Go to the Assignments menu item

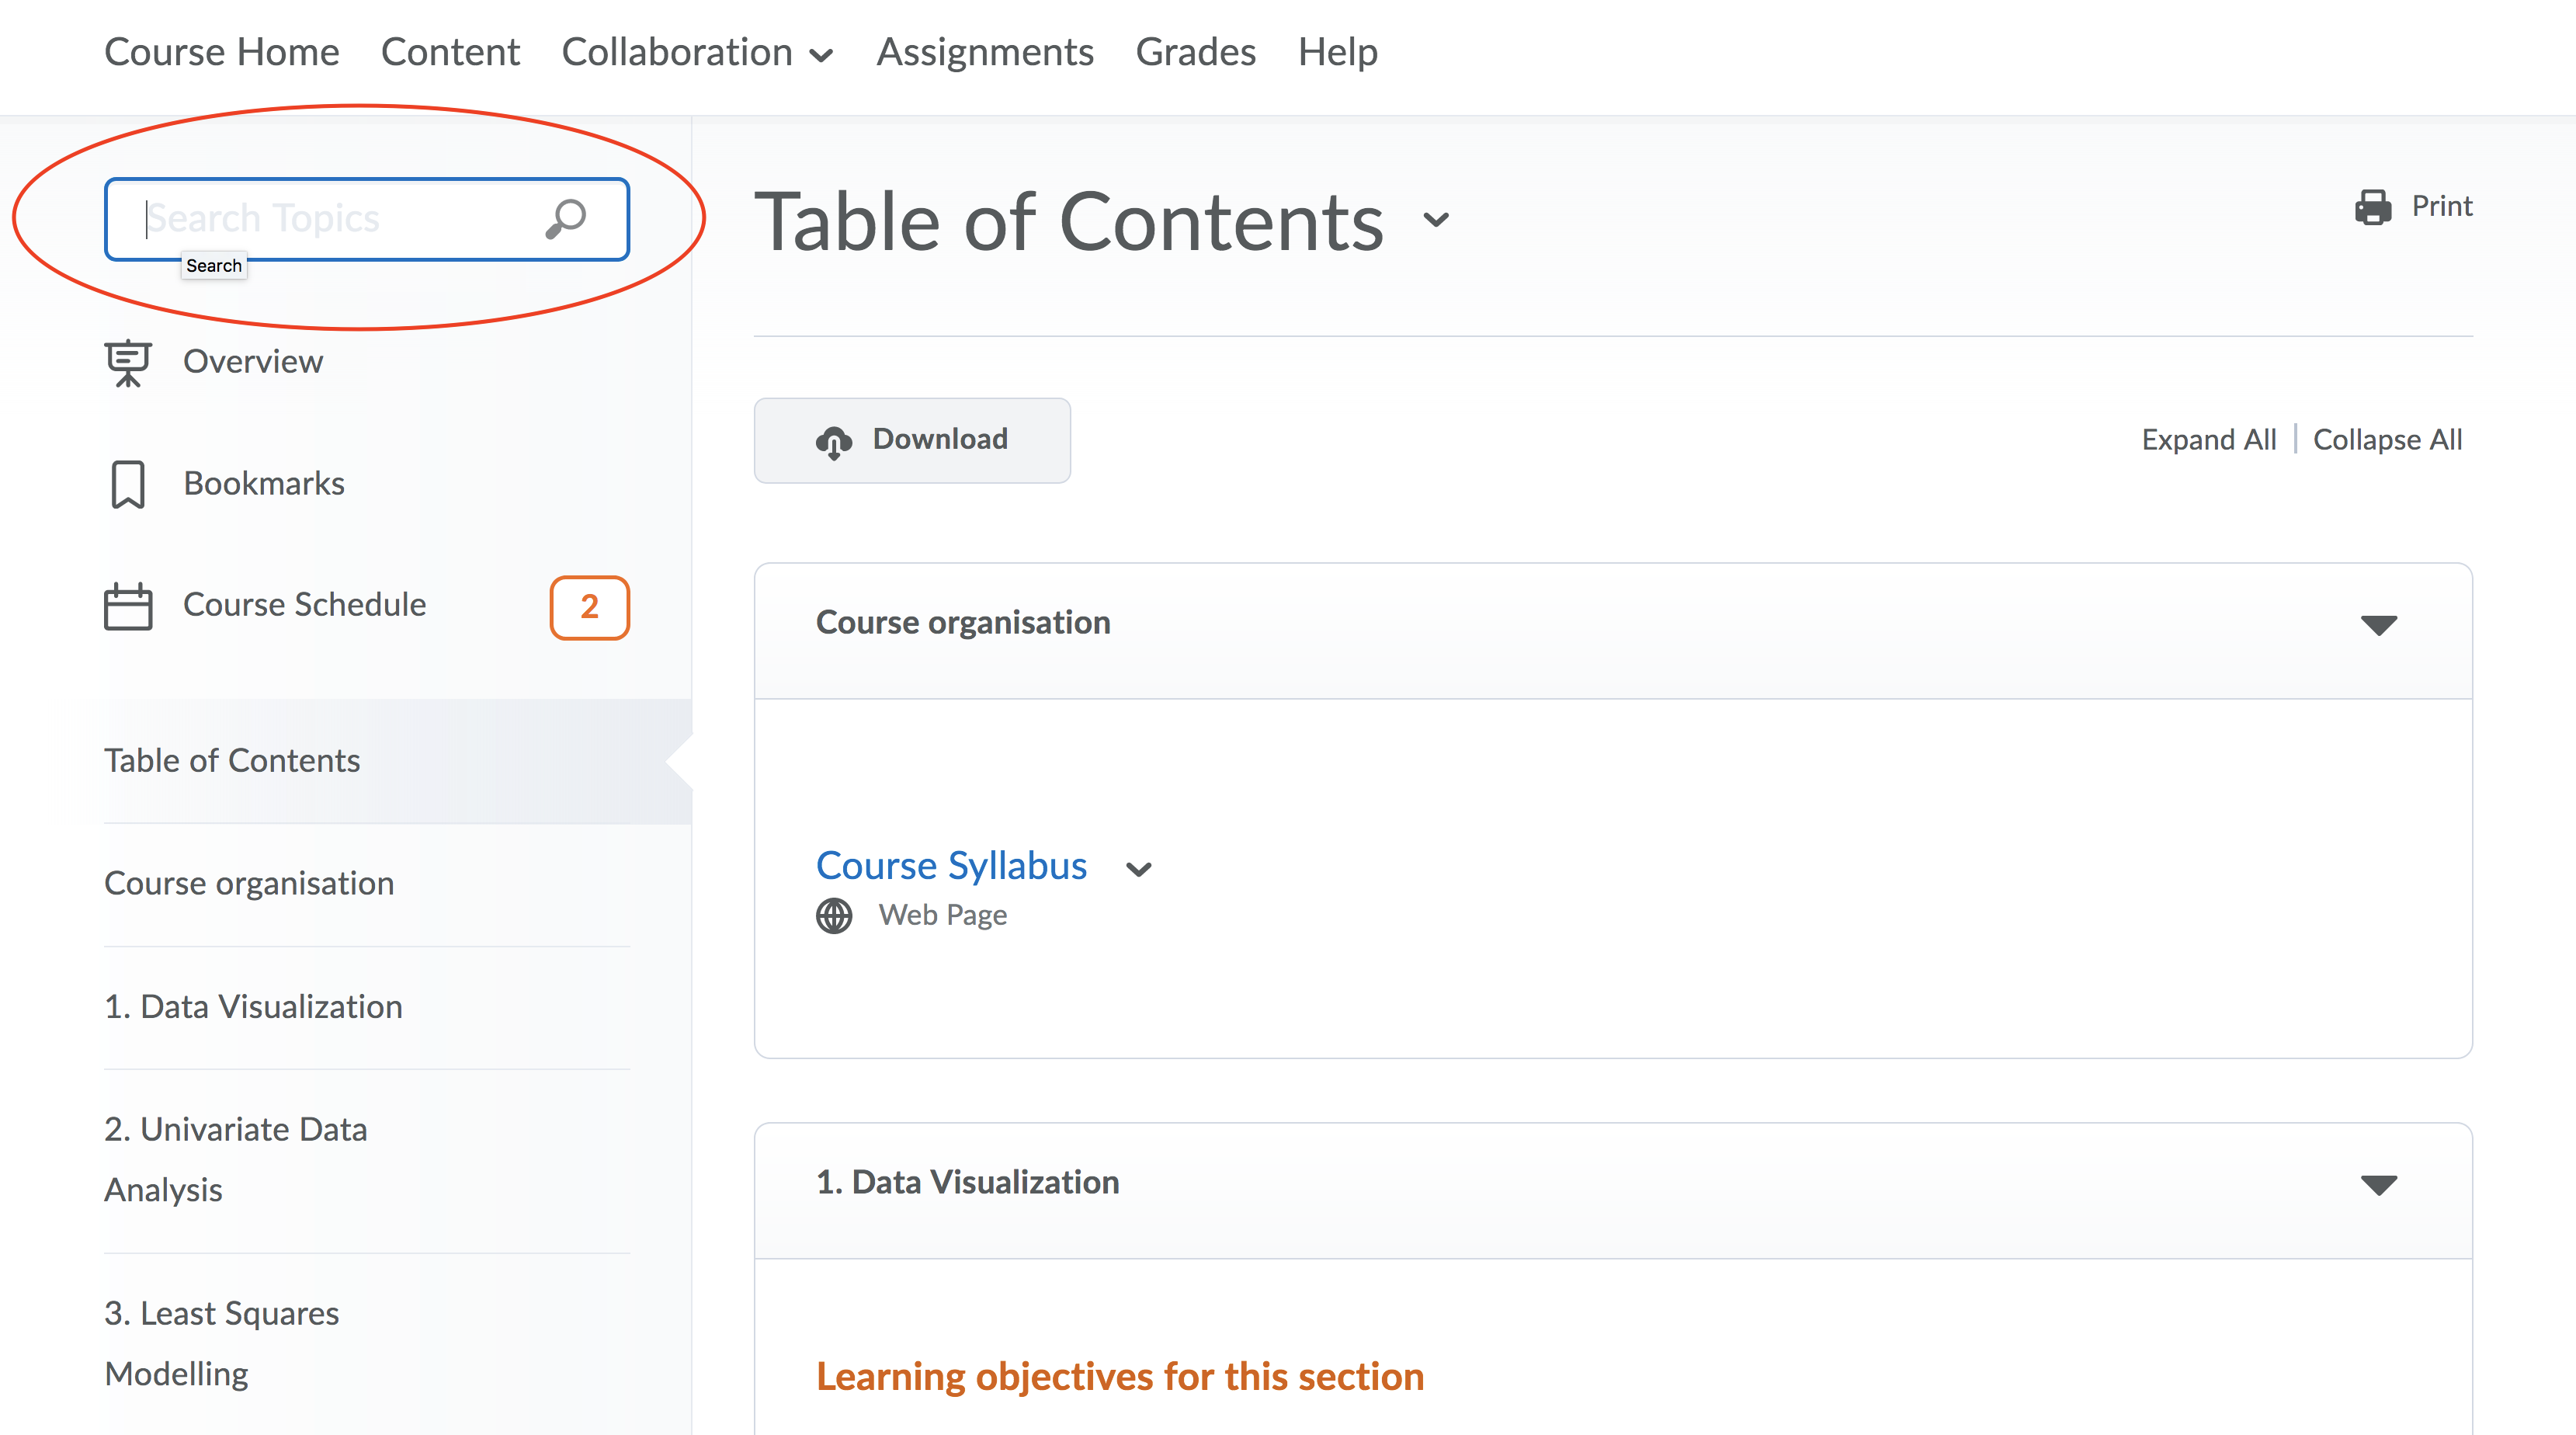tap(984, 52)
